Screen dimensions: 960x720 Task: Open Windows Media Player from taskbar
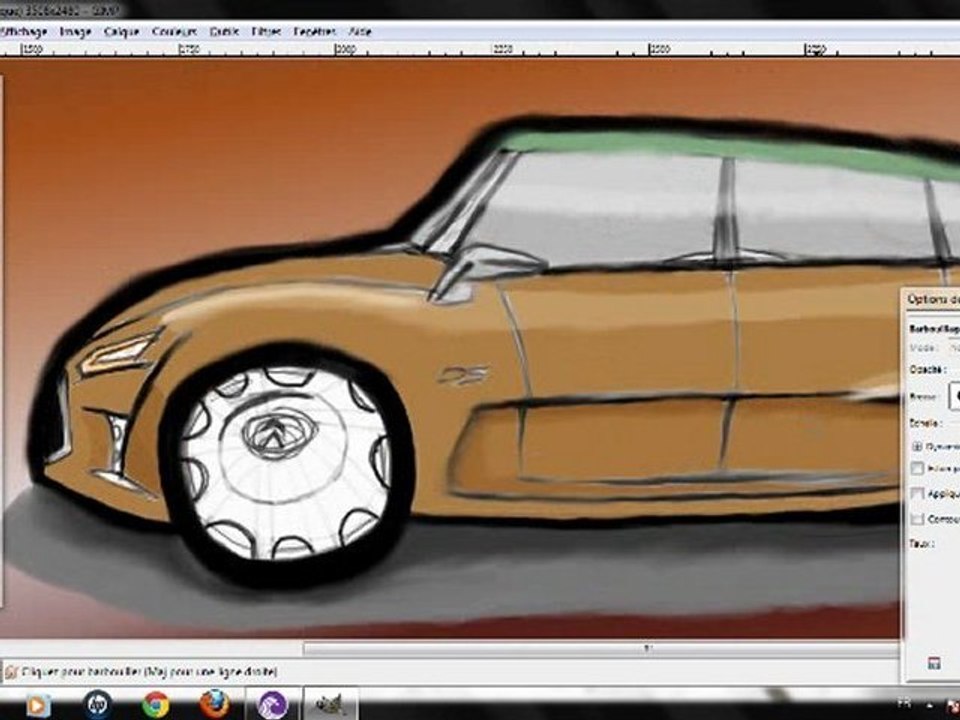37,705
